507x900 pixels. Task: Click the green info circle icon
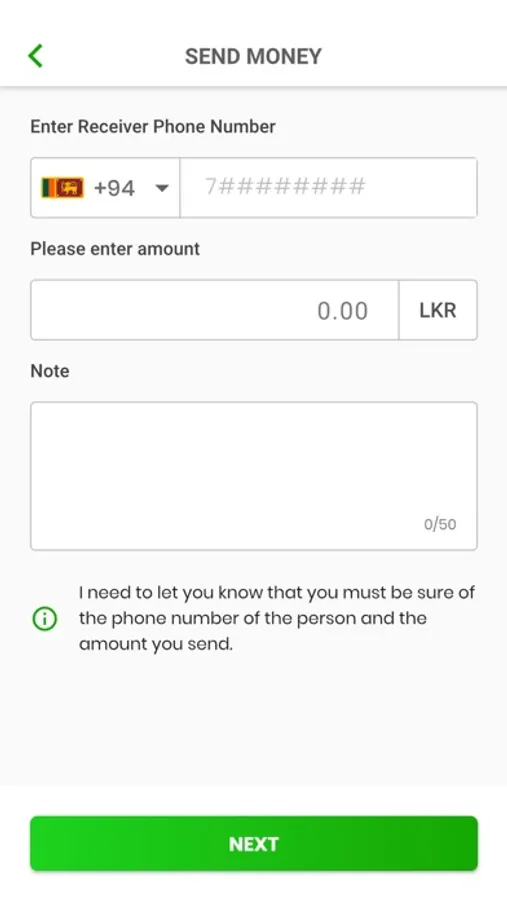(45, 619)
